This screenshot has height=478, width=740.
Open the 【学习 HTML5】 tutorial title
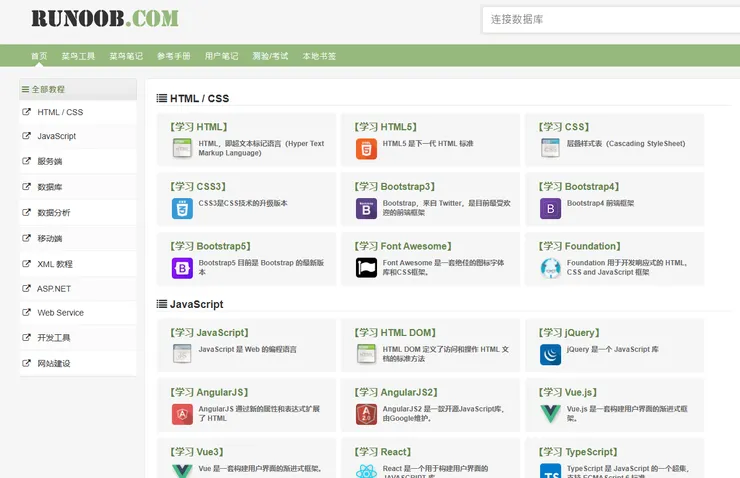click(x=385, y=127)
